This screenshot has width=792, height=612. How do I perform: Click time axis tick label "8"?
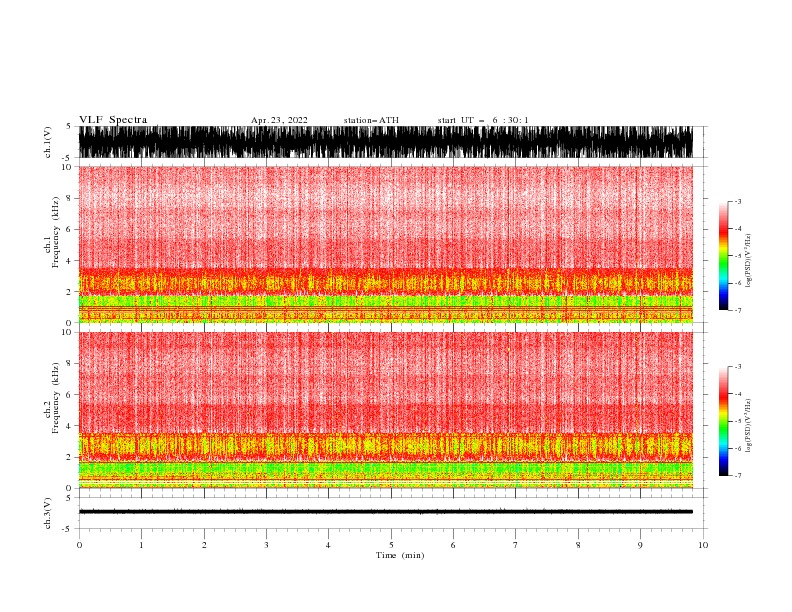point(578,545)
